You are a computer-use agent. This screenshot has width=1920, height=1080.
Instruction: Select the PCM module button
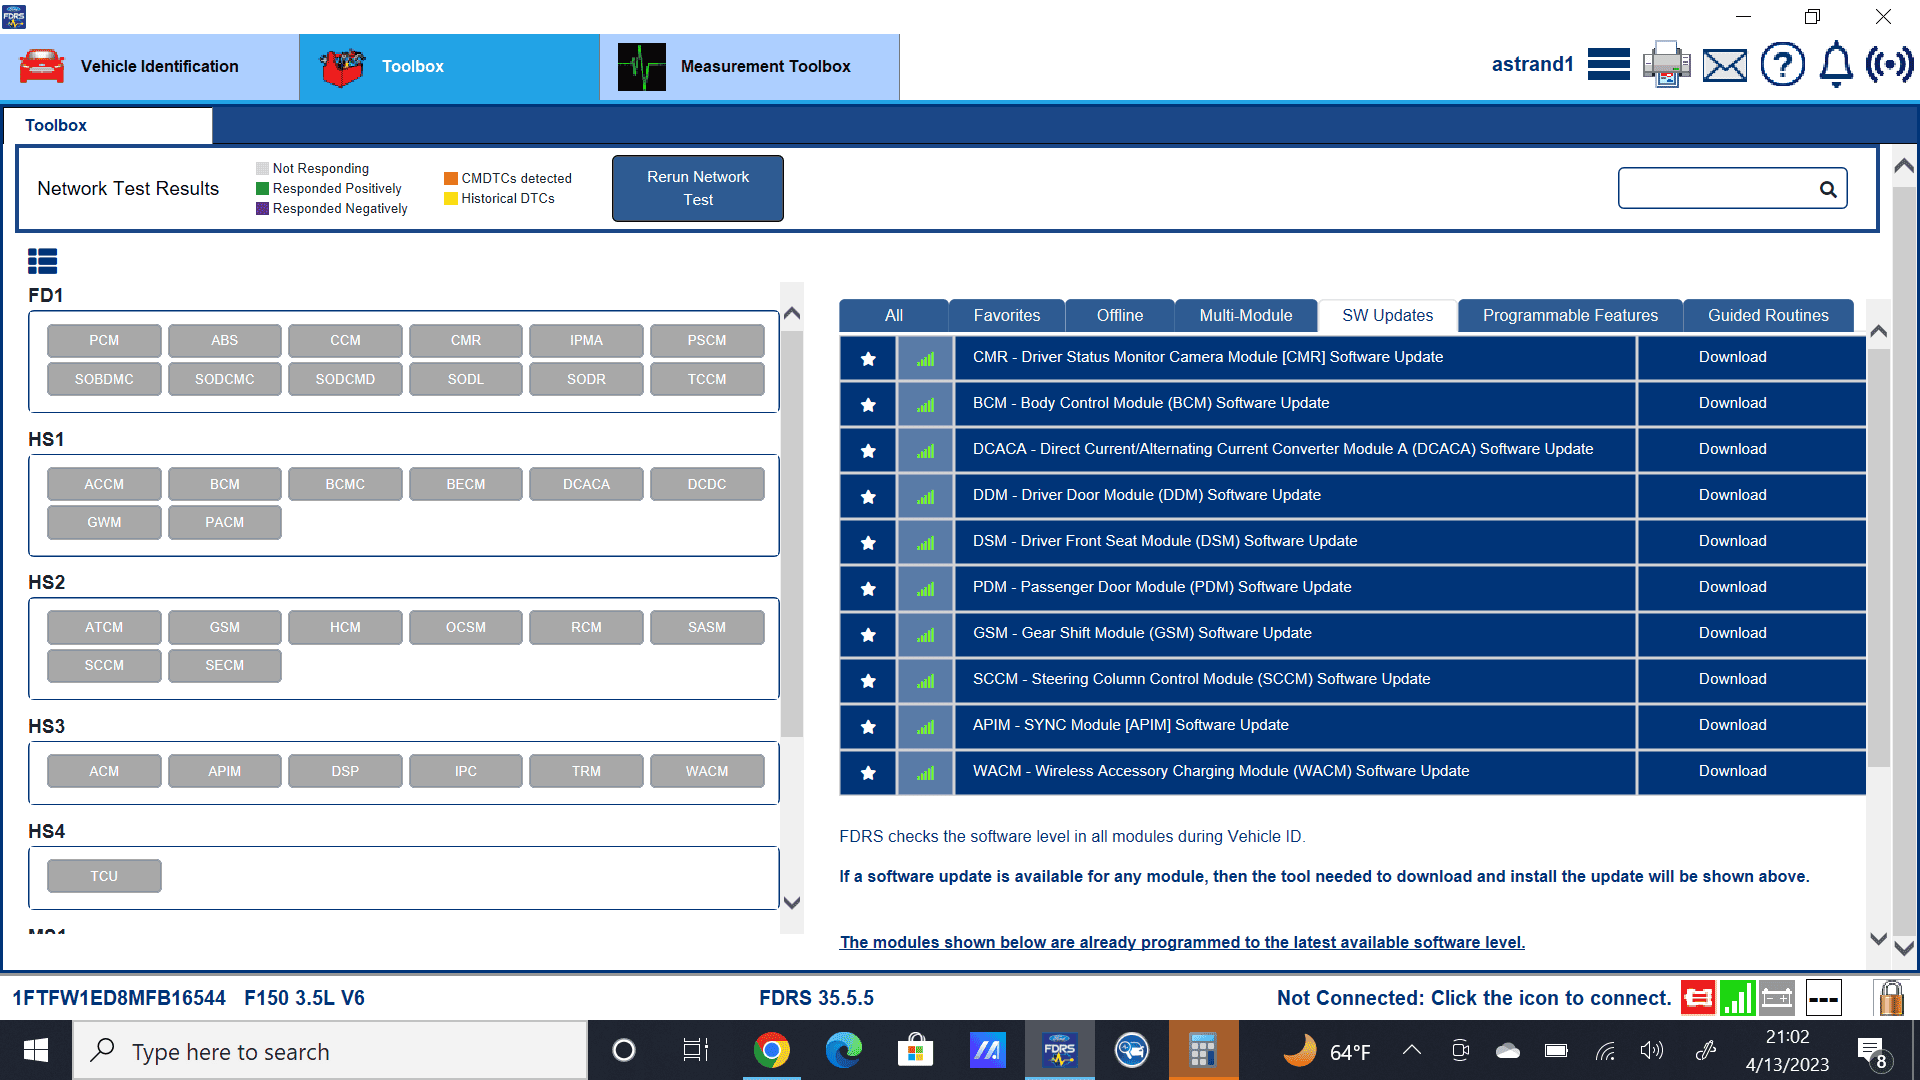tap(104, 341)
